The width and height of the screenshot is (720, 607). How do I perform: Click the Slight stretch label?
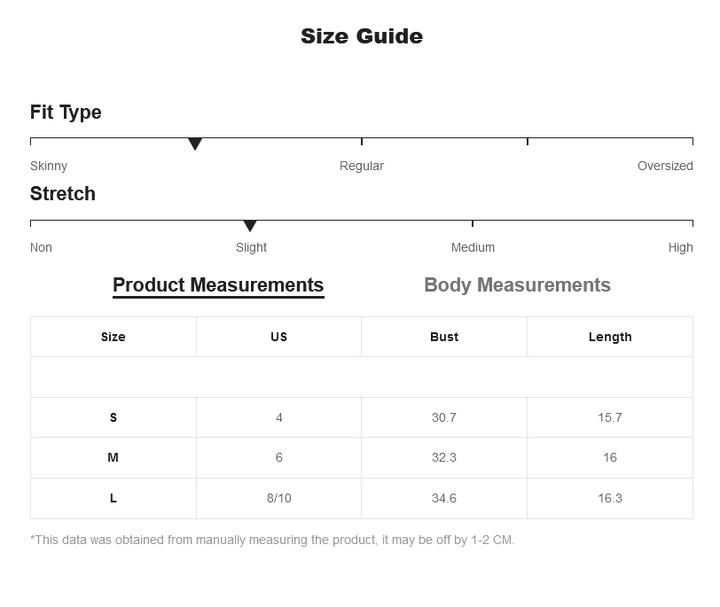coord(251,248)
